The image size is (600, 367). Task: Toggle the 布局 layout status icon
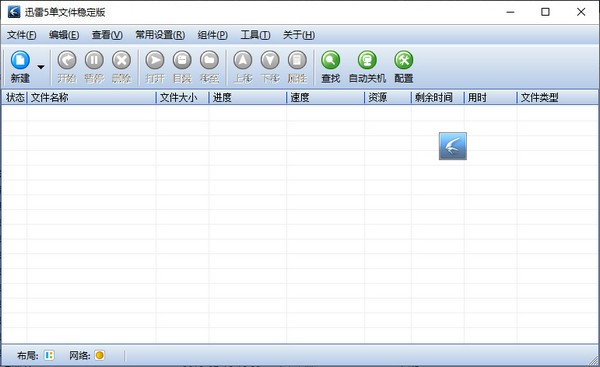tap(49, 356)
